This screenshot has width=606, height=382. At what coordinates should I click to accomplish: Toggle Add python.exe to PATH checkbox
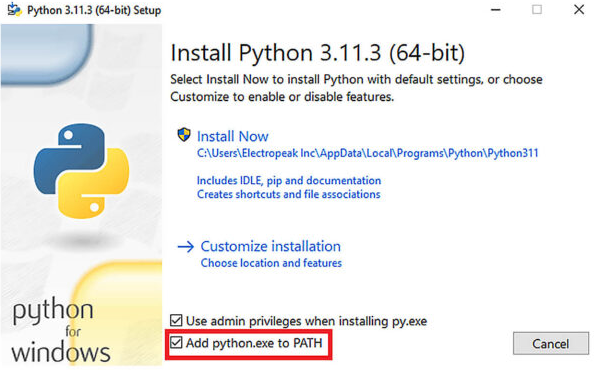pyautogui.click(x=176, y=343)
